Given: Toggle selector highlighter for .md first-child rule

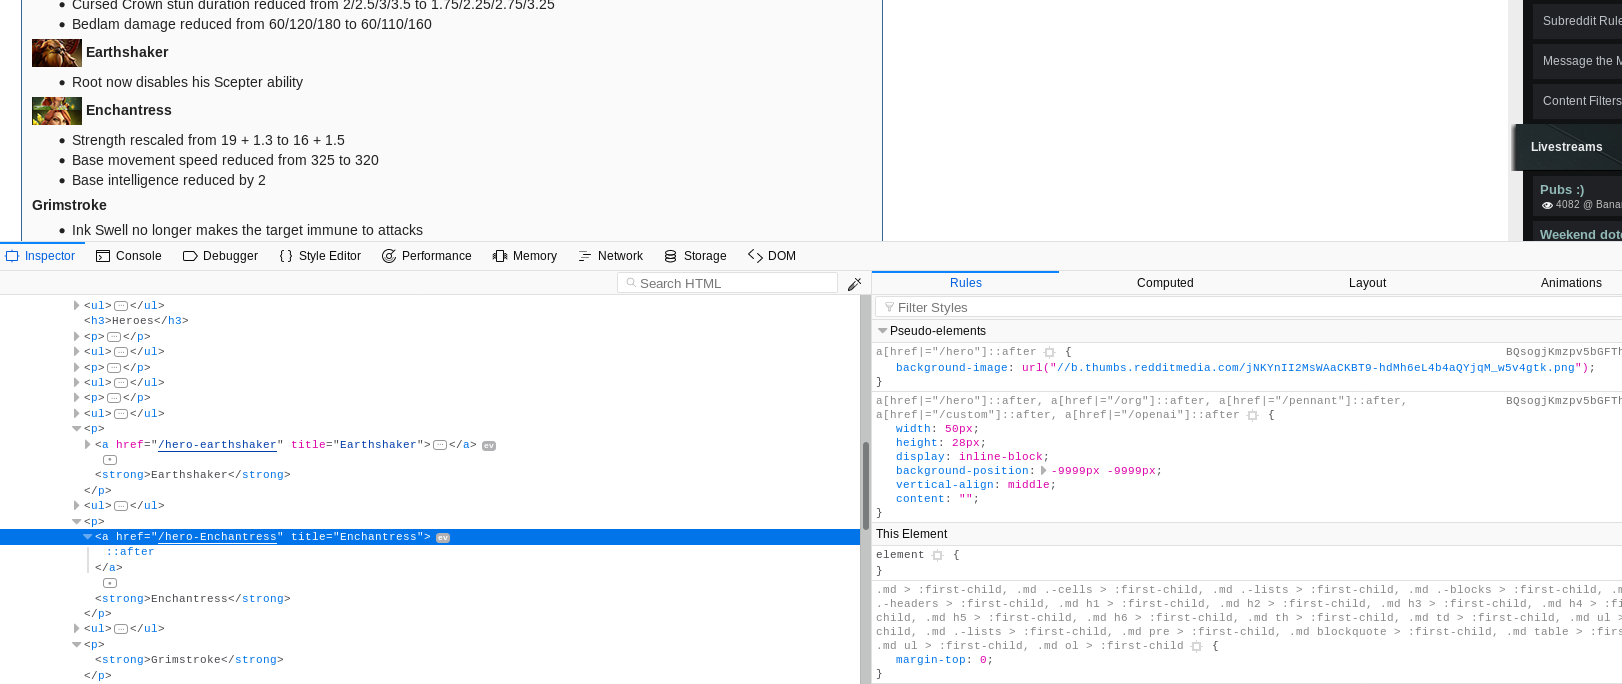Looking at the screenshot, I should [x=1196, y=646].
